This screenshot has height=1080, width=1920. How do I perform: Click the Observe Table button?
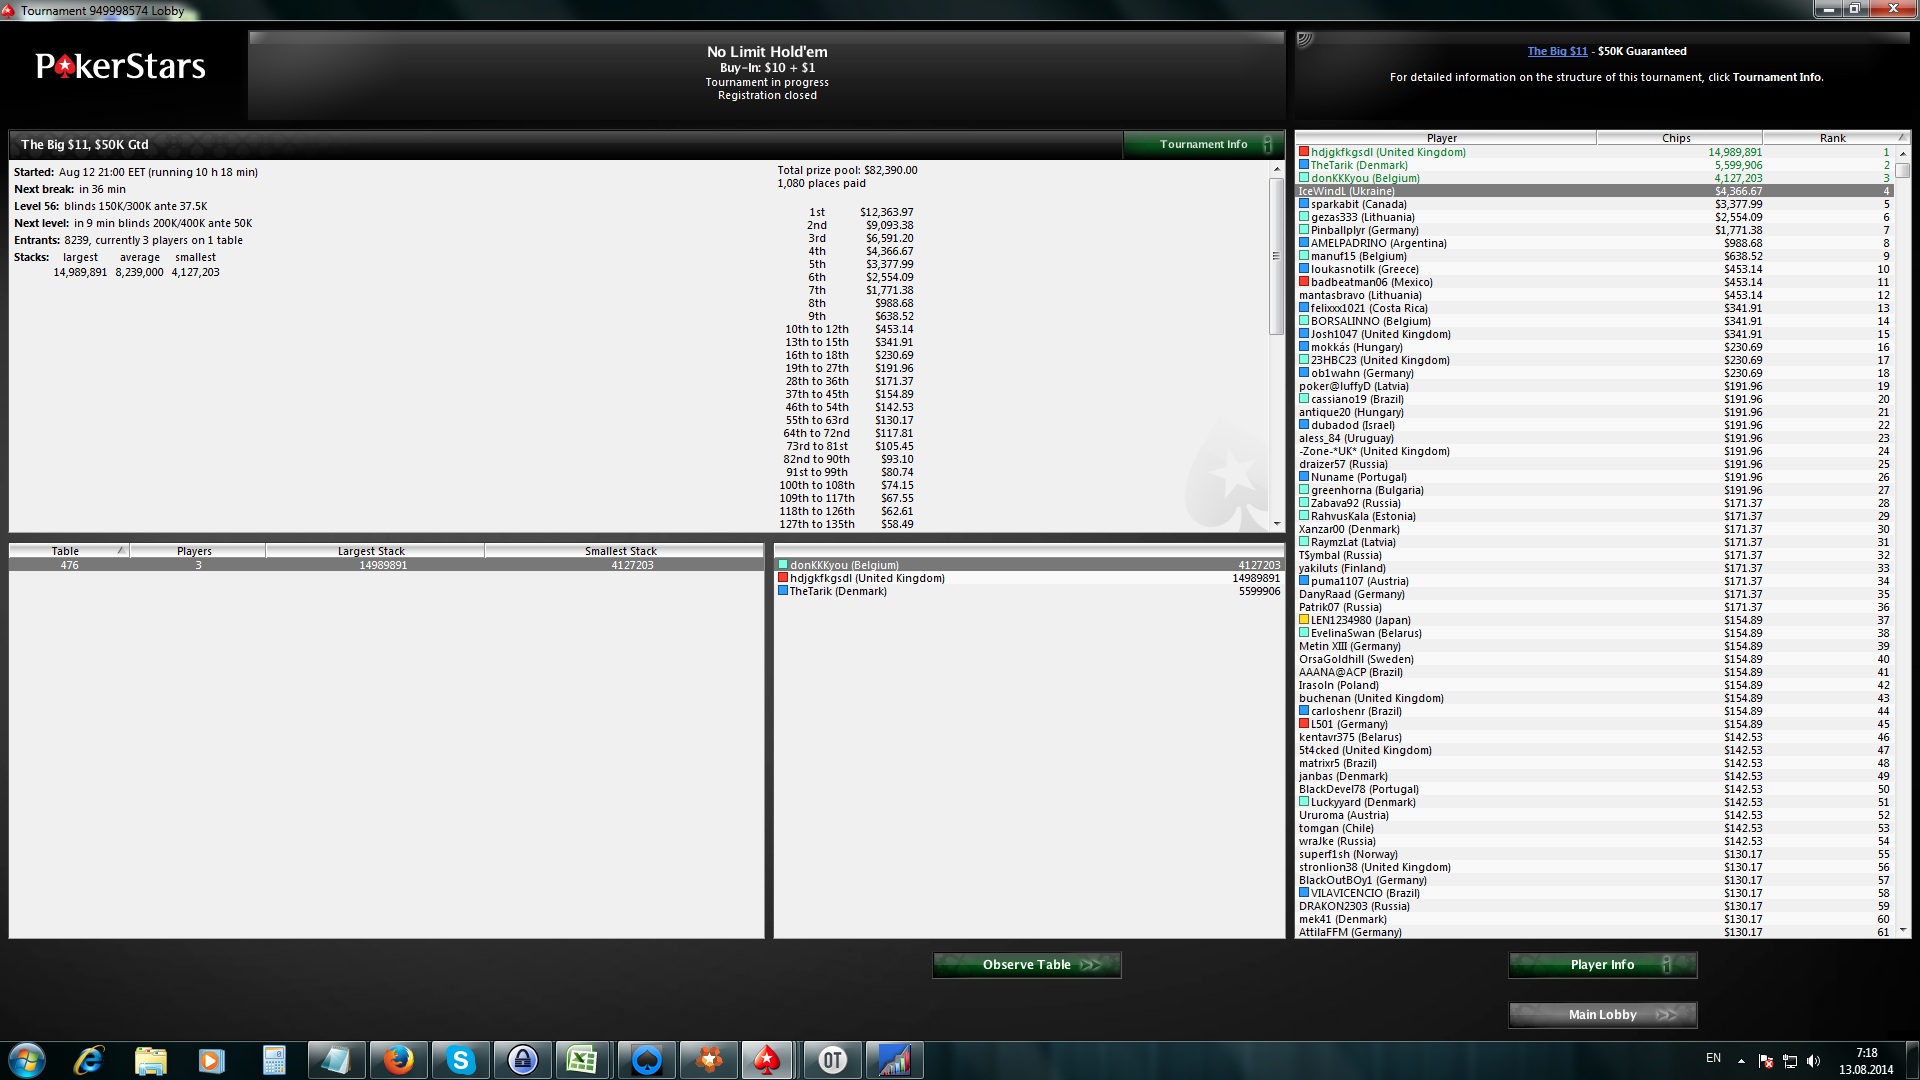pos(1027,965)
